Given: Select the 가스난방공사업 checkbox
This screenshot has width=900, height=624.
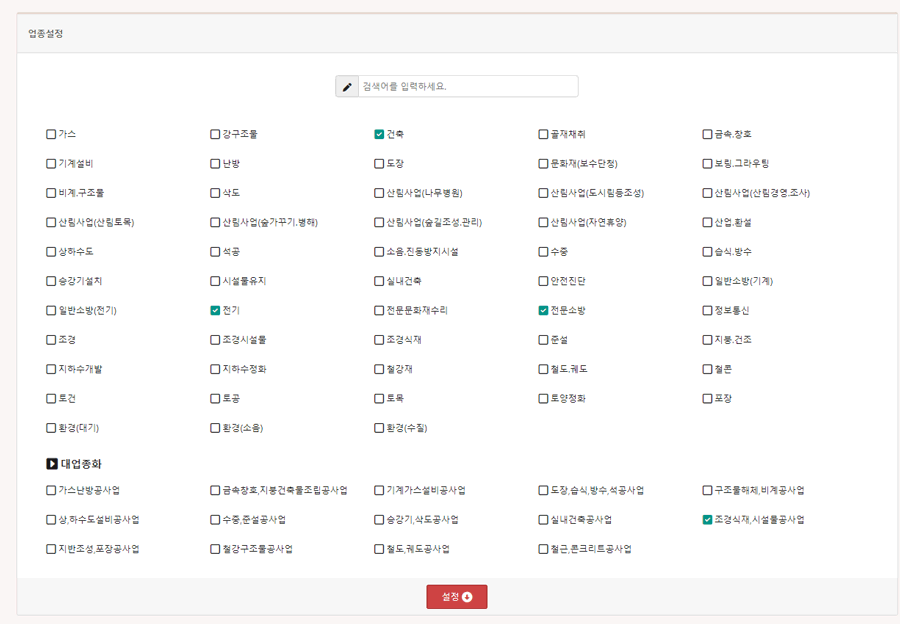Looking at the screenshot, I should pos(51,491).
